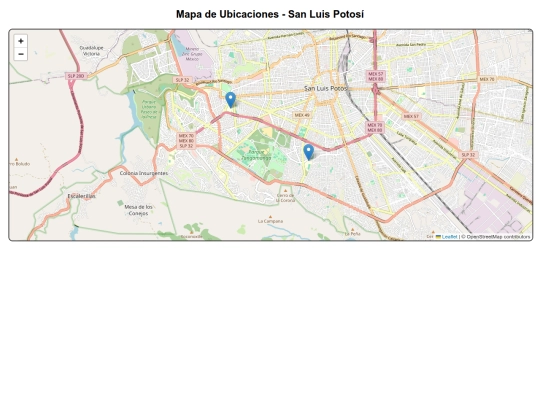Image resolution: width=540 pixels, height=405 pixels.
Task: Zoom out of the map with minus button
Action: point(21,54)
